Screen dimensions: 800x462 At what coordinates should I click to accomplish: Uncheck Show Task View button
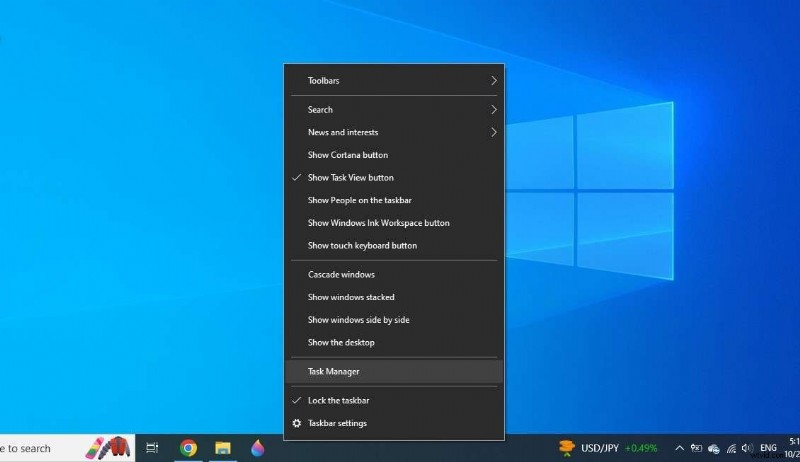350,177
